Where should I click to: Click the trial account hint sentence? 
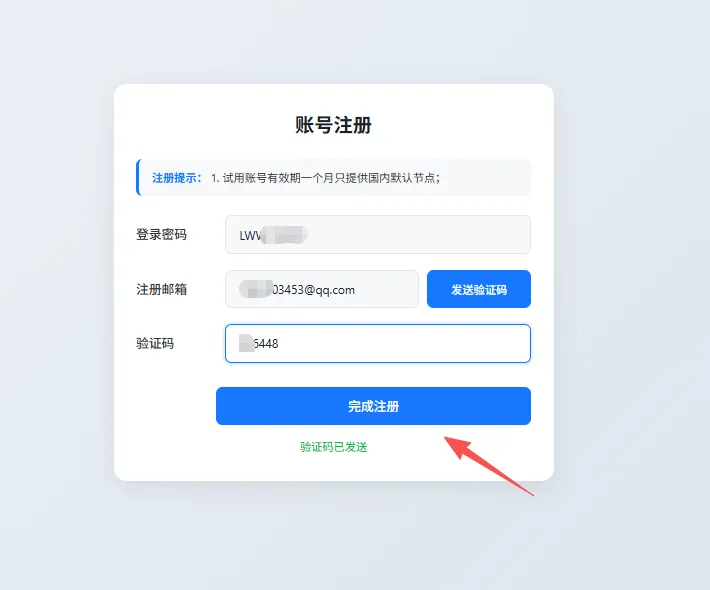[x=325, y=178]
